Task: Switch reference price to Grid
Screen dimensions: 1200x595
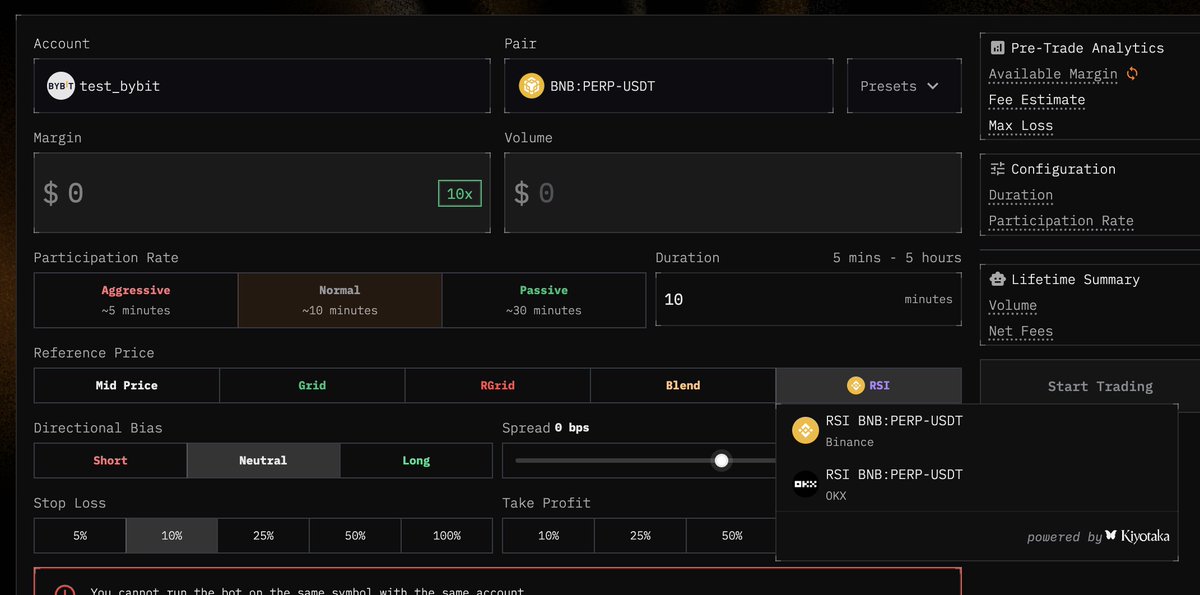Action: click(312, 385)
